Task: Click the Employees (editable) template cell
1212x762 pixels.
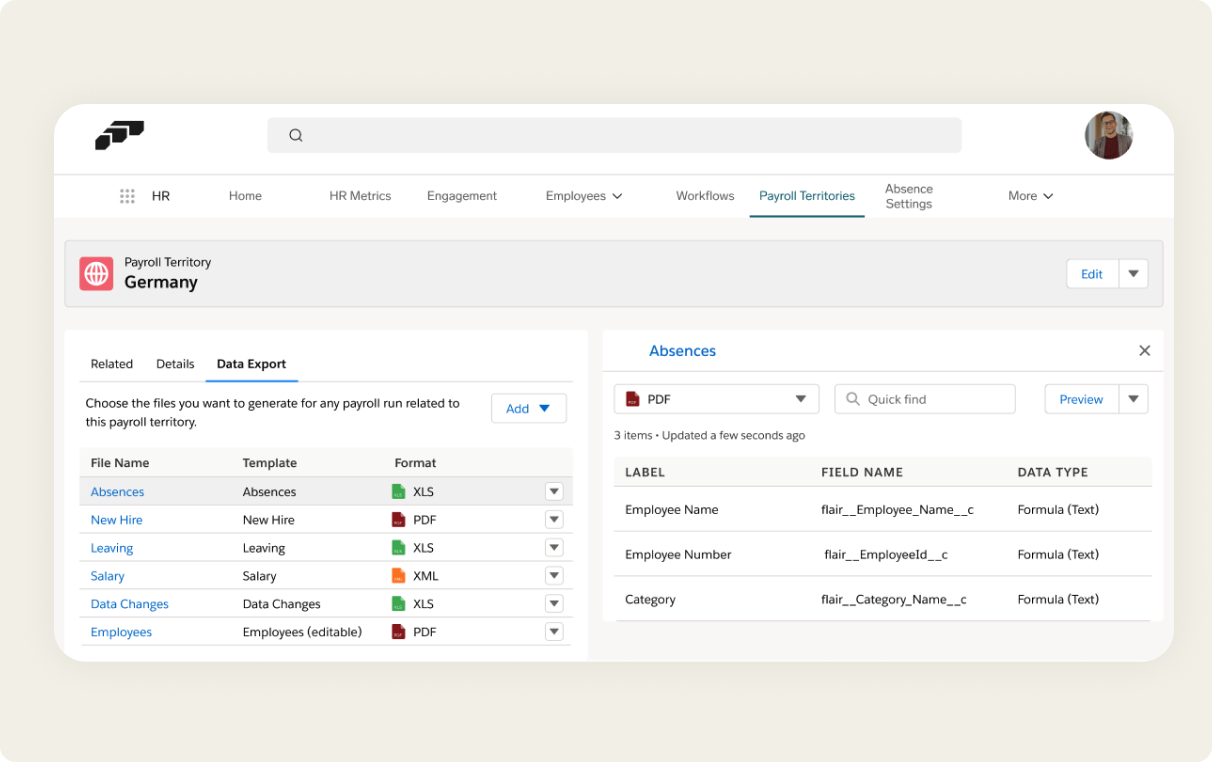Action: pos(302,632)
